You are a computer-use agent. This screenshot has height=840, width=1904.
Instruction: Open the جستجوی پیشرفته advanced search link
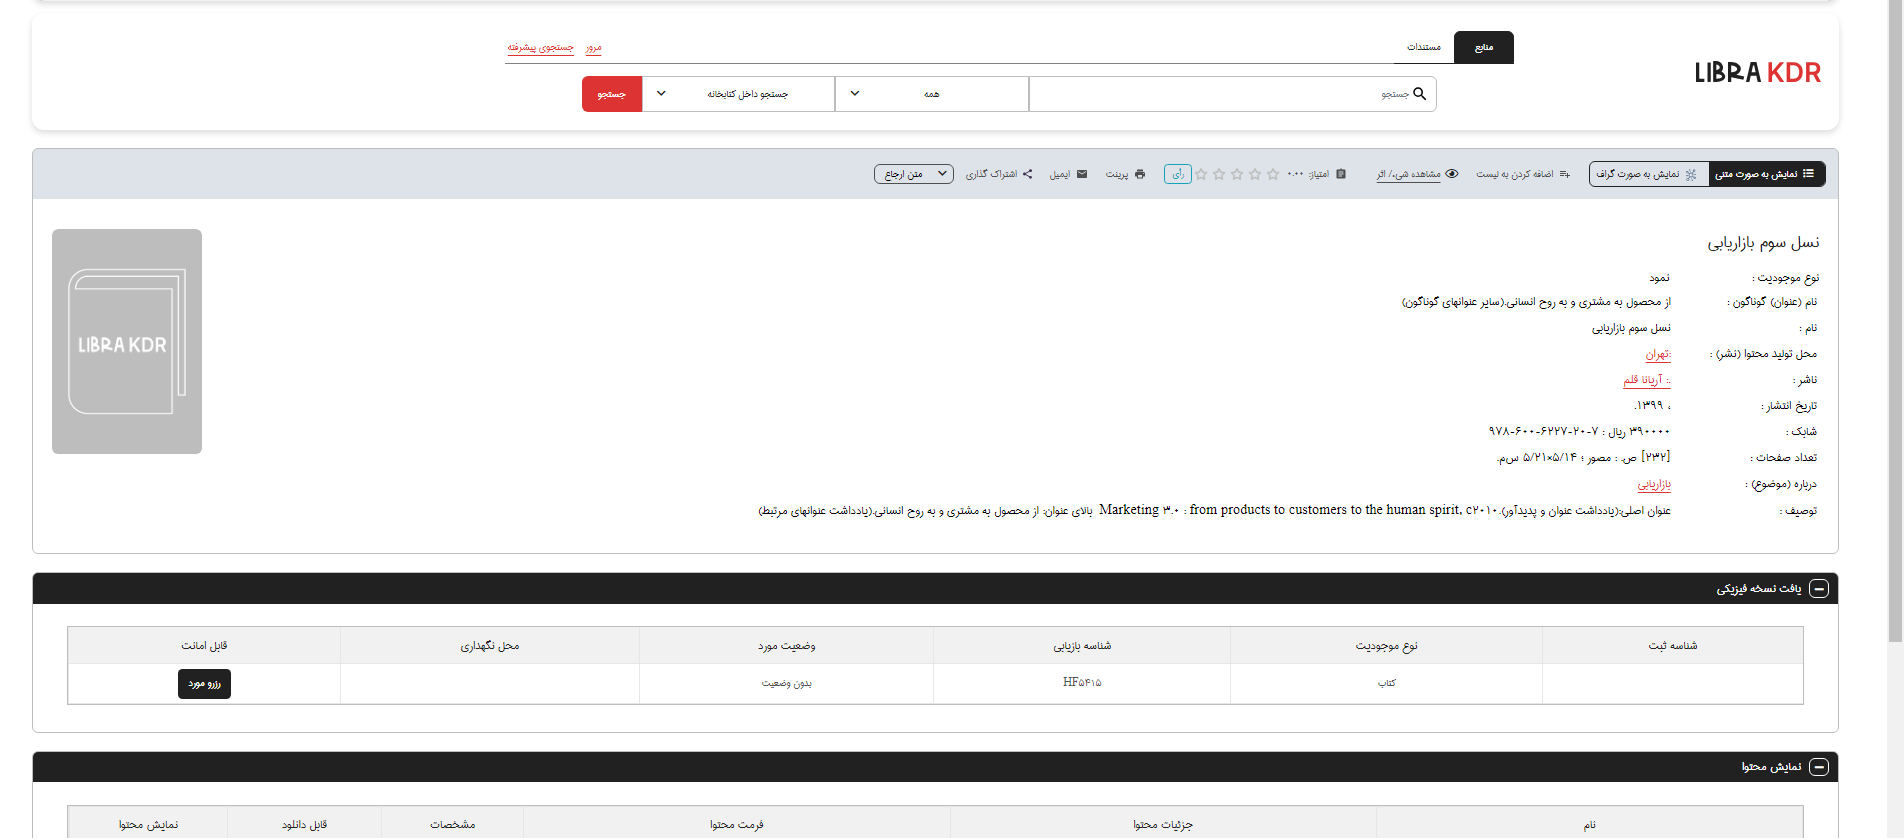click(x=540, y=47)
